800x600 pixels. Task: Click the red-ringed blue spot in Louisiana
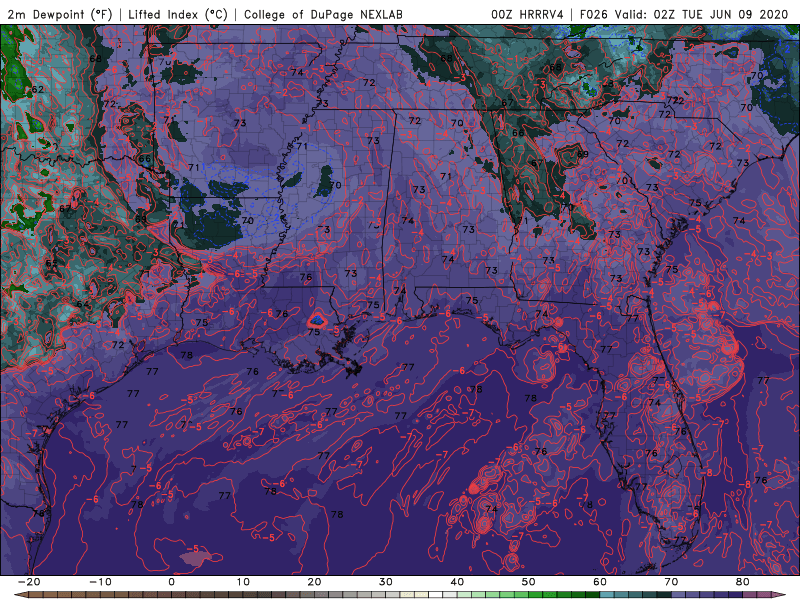[317, 320]
